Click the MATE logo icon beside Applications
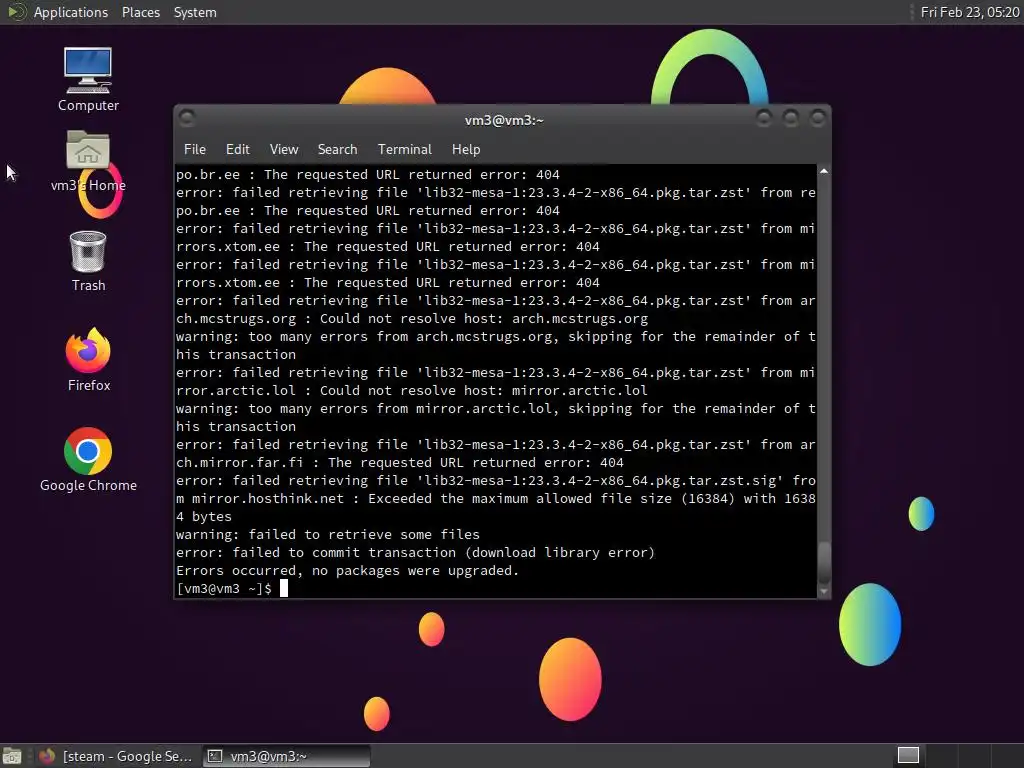Viewport: 1024px width, 768px height. [16, 12]
